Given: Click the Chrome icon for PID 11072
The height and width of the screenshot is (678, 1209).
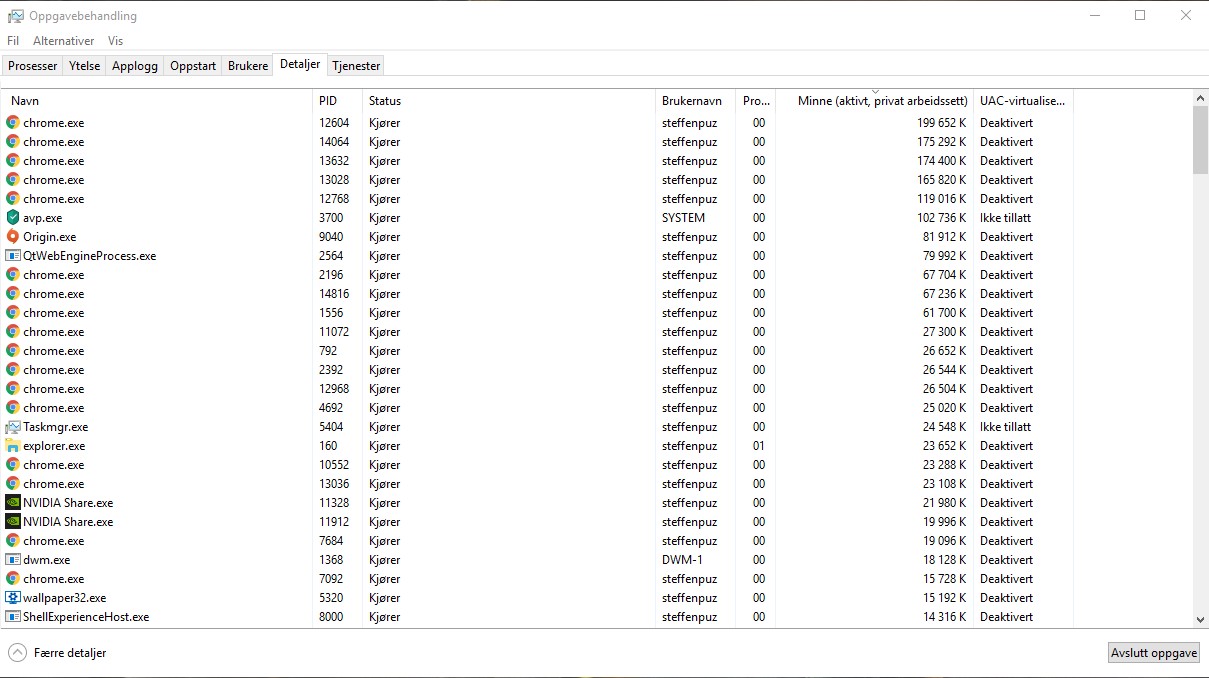Looking at the screenshot, I should pyautogui.click(x=13, y=331).
